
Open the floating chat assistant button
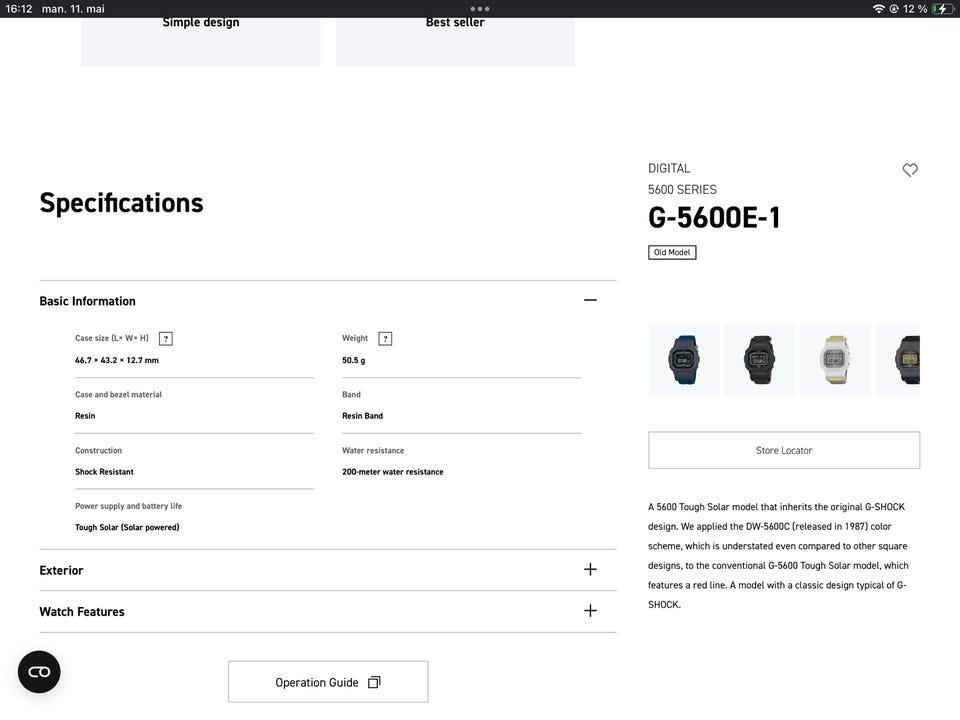click(39, 672)
